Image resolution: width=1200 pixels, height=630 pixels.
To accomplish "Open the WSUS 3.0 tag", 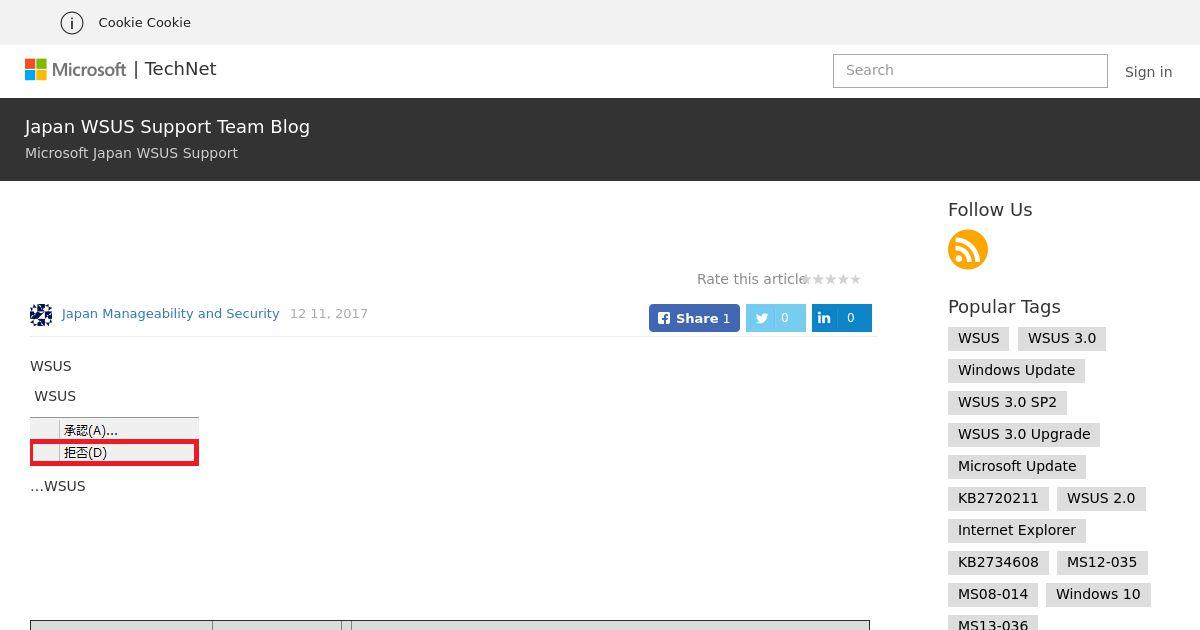I will coord(1062,339).
